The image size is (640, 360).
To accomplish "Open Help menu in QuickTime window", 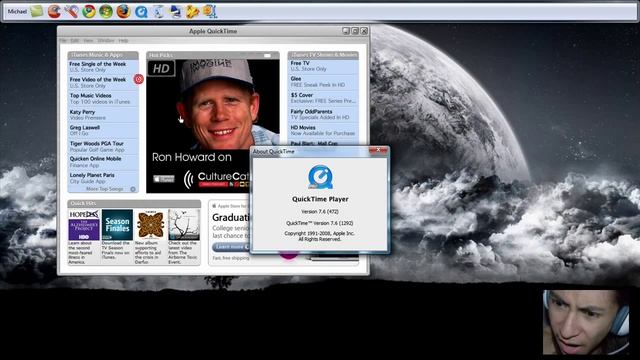I will pyautogui.click(x=123, y=40).
